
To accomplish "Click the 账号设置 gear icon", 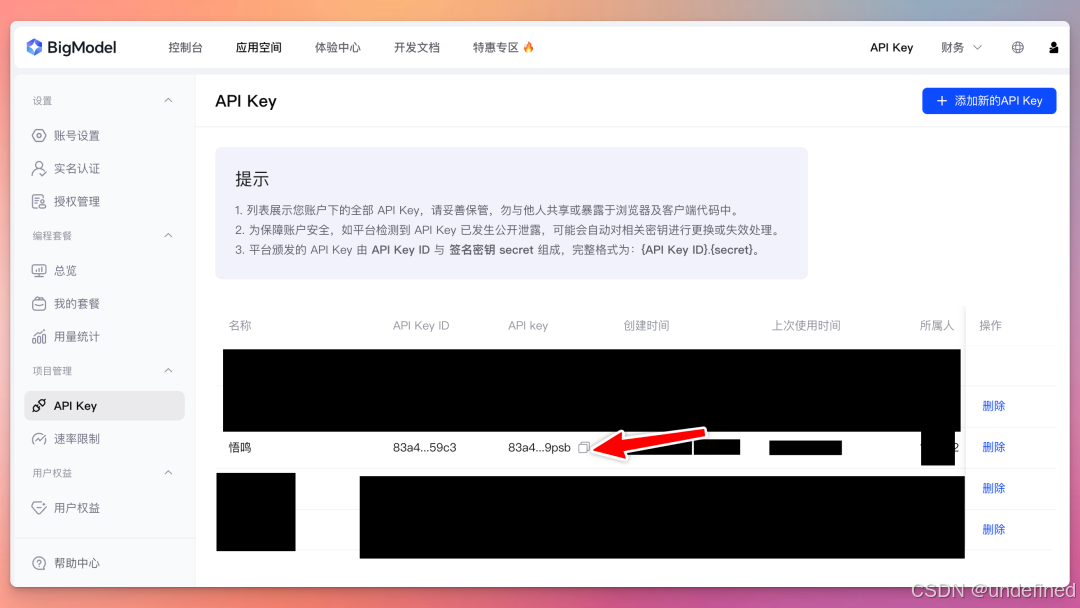I will pyautogui.click(x=39, y=136).
